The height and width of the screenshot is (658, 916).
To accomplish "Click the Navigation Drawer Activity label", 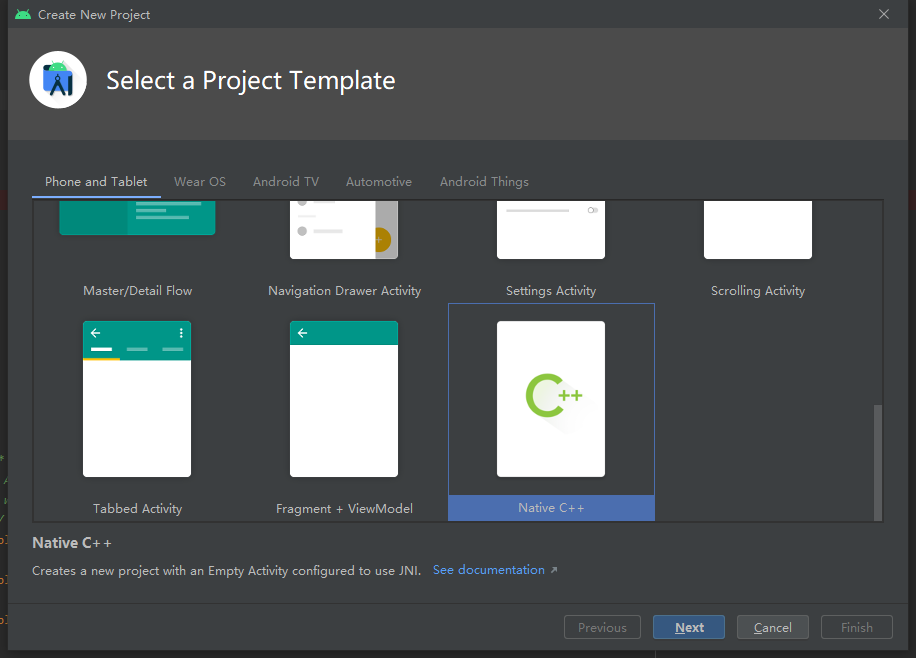I will (344, 290).
